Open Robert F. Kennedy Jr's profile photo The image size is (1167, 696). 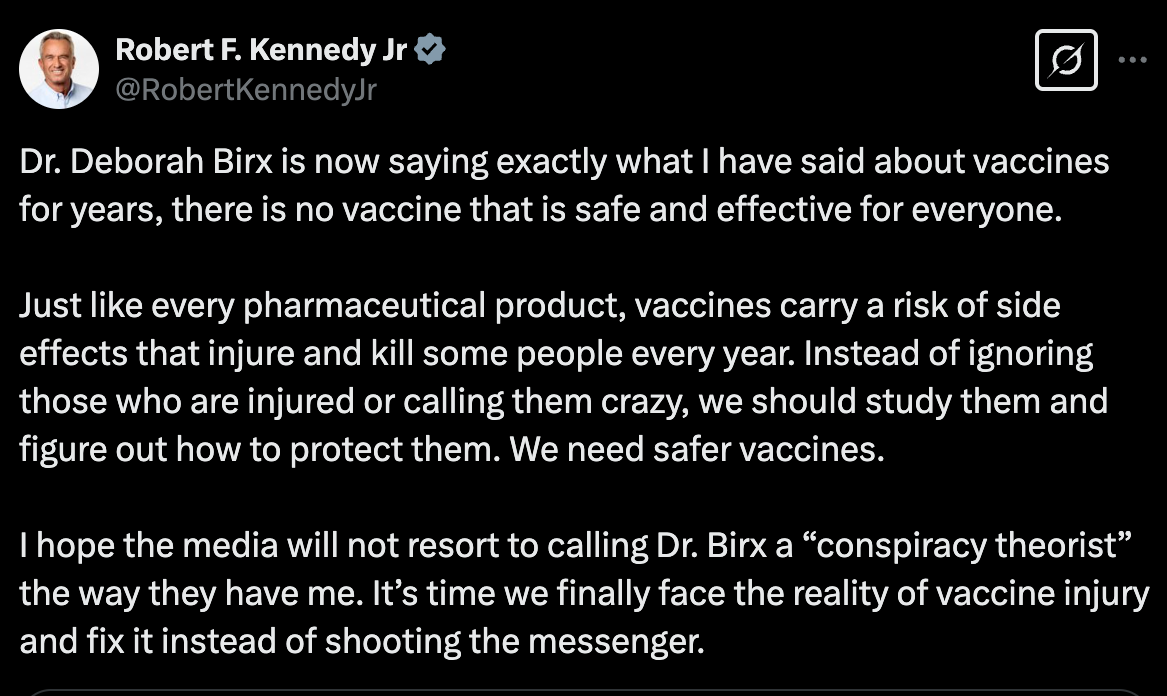coord(59,69)
